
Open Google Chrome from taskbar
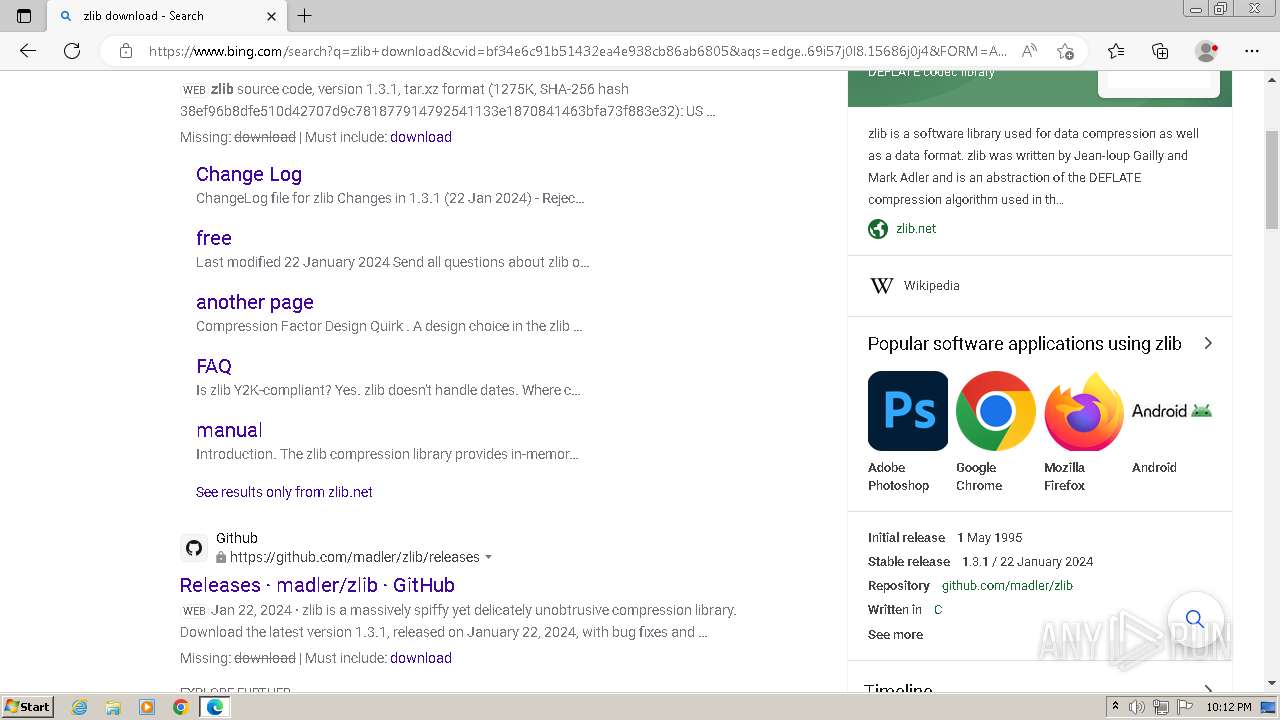(x=180, y=707)
